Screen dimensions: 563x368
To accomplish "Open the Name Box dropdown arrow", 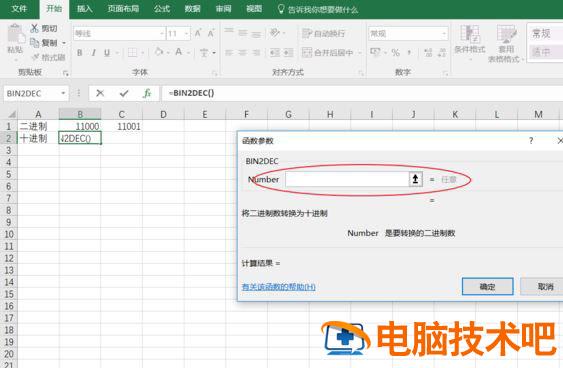I will [63, 93].
